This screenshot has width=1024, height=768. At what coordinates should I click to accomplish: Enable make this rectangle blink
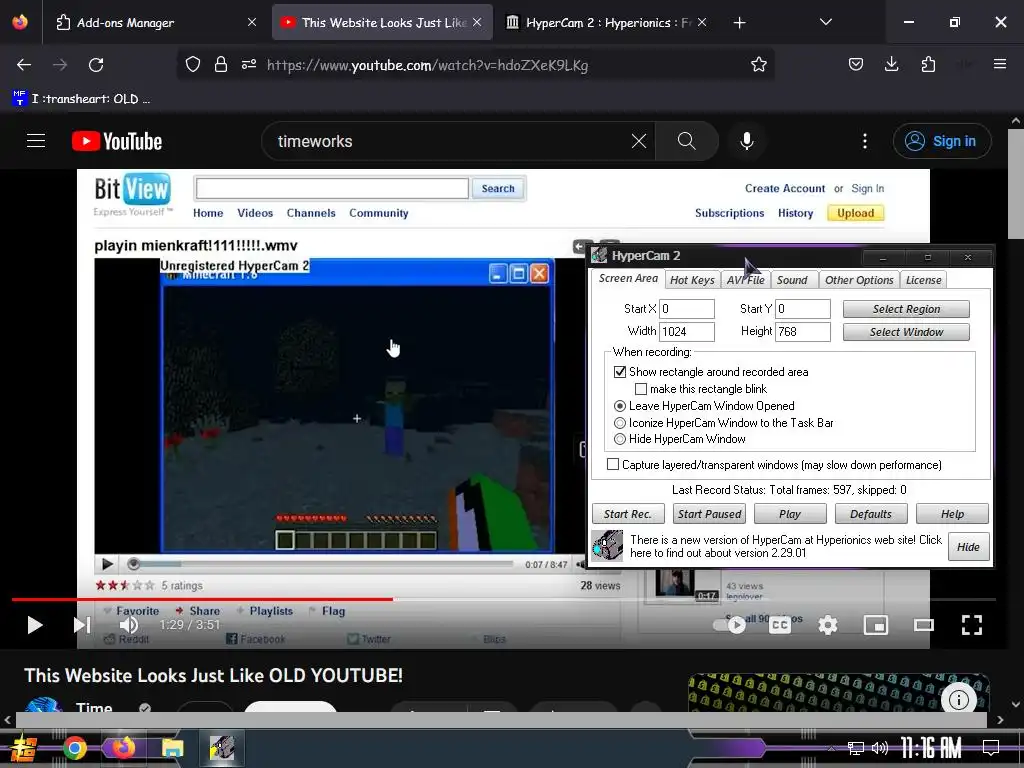[641, 389]
